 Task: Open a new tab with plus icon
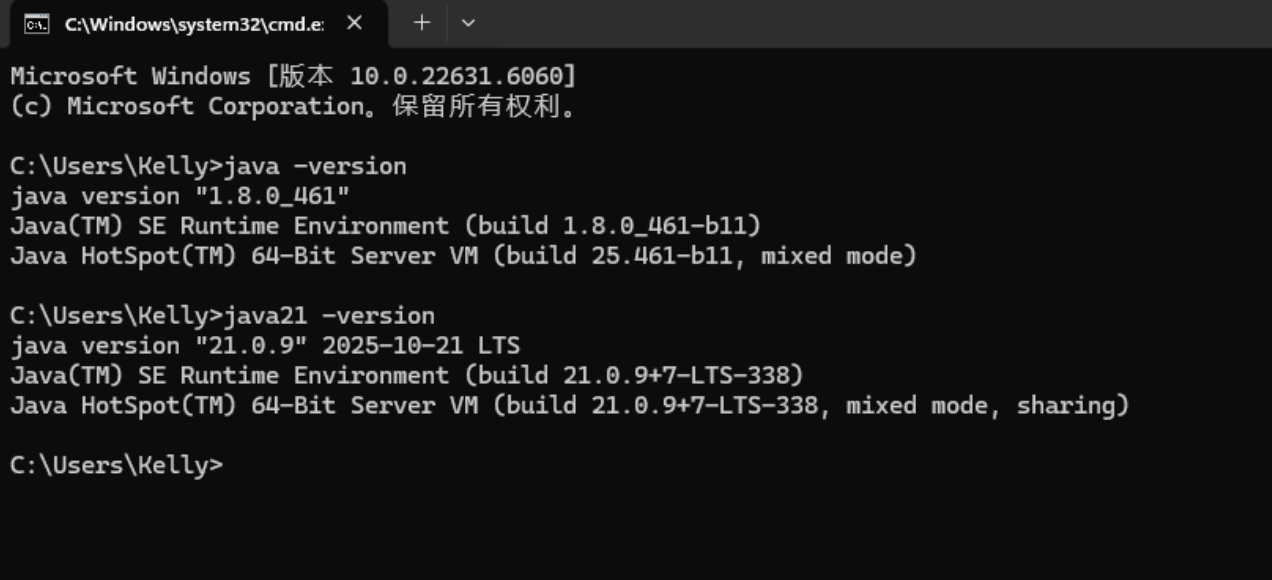point(422,23)
